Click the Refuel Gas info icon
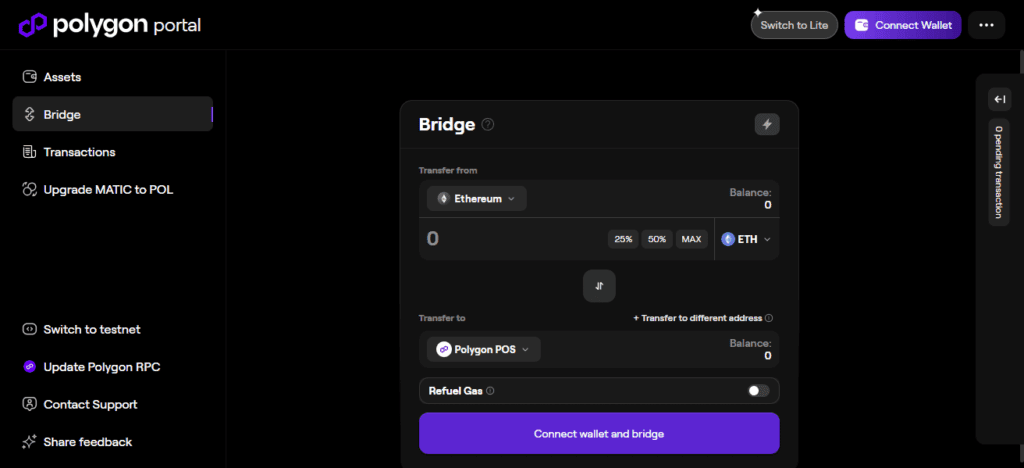1024x468 pixels. [x=490, y=391]
